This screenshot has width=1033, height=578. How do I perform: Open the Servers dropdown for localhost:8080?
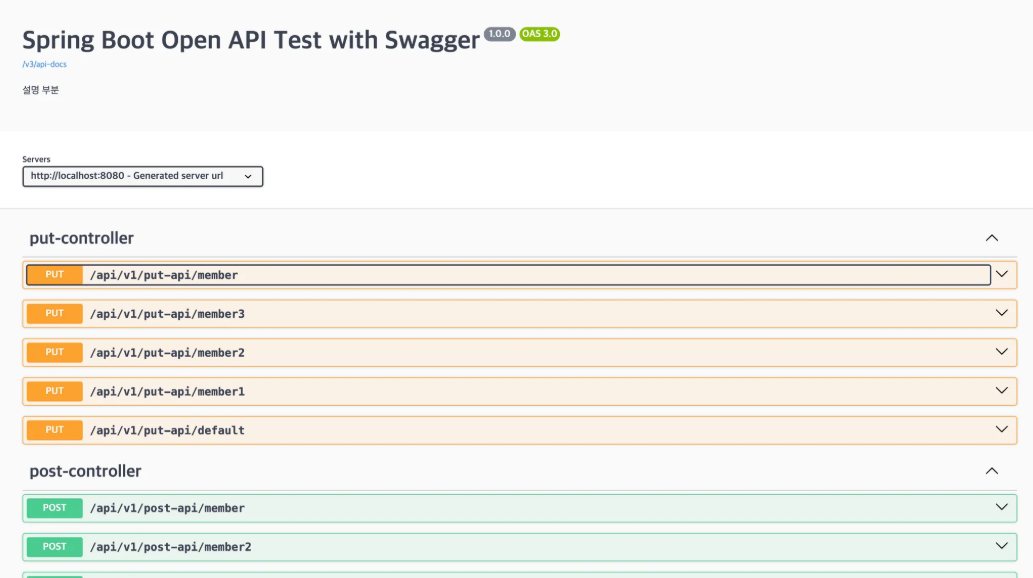click(x=142, y=176)
